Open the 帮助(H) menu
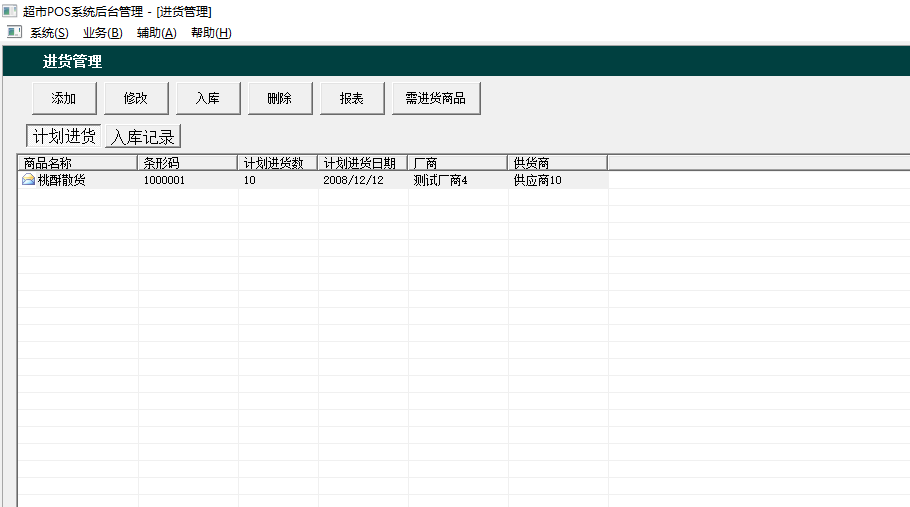 click(211, 33)
